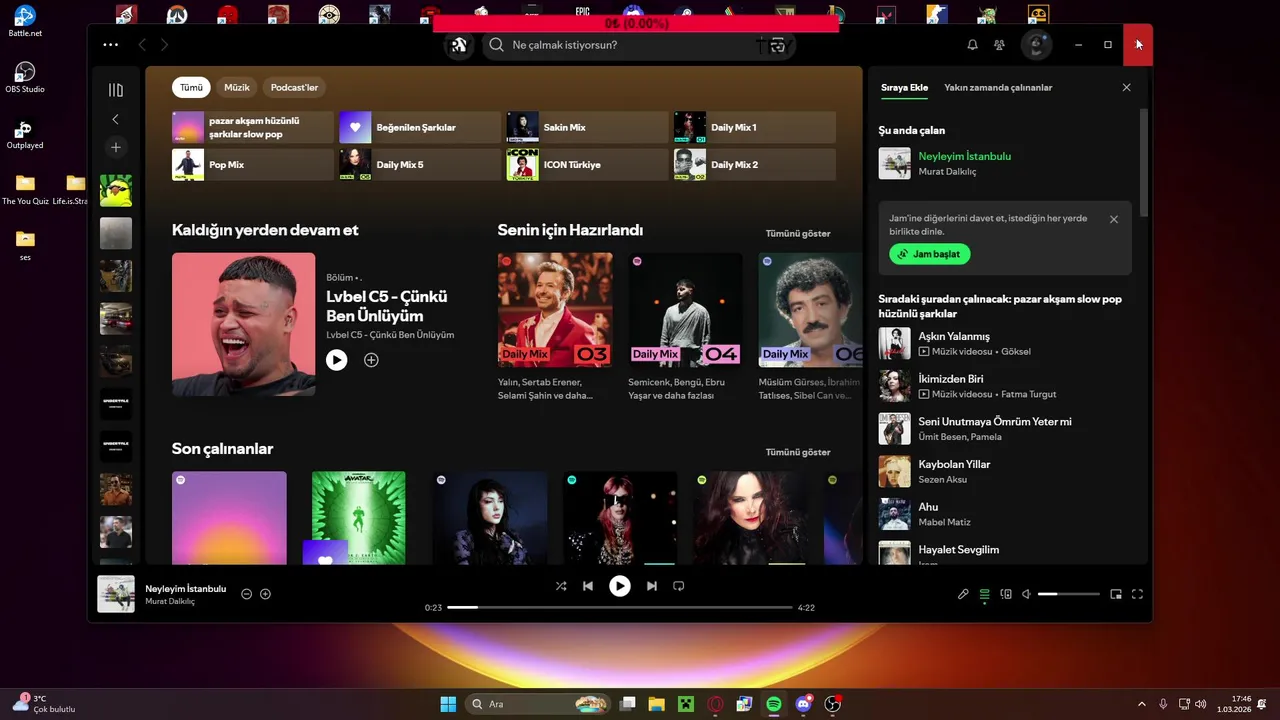Select Kaybolan Yıllar in the queue
This screenshot has height=720, width=1280.
pyautogui.click(x=1004, y=471)
